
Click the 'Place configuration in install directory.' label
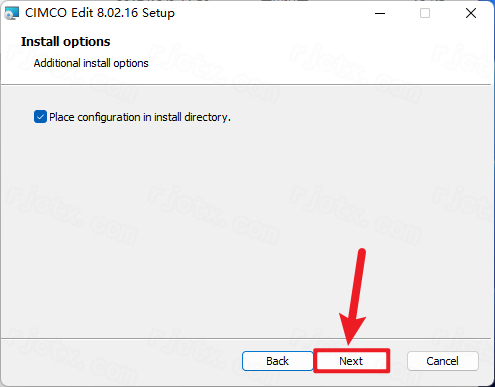140,117
